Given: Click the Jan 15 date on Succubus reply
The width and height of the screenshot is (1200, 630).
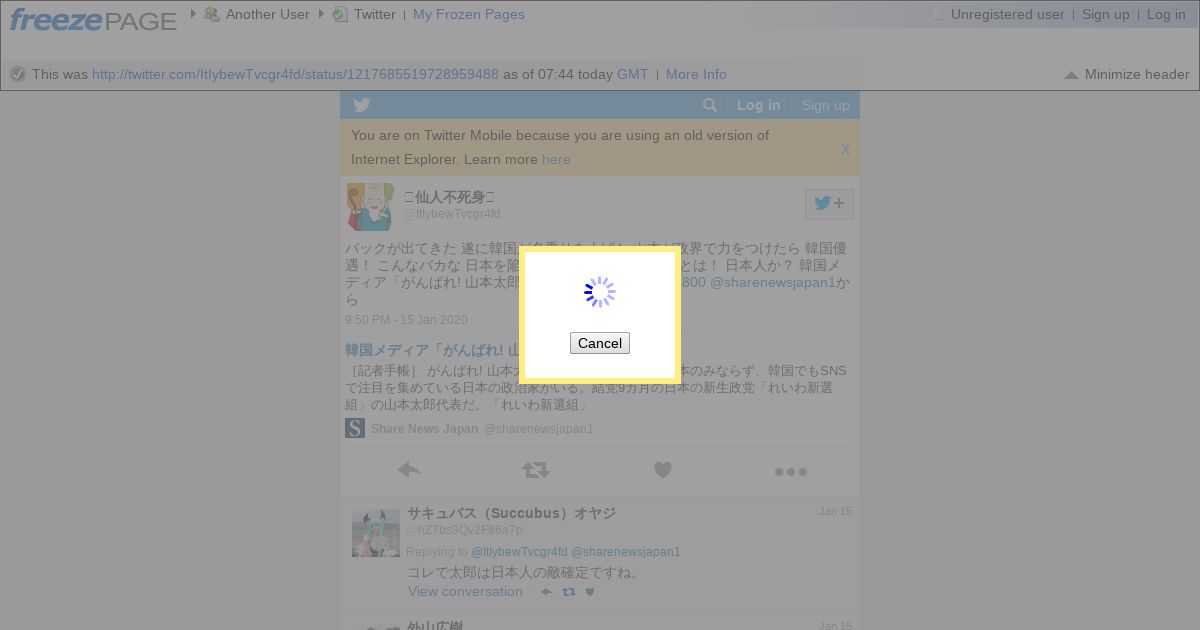Looking at the screenshot, I should click(835, 511).
